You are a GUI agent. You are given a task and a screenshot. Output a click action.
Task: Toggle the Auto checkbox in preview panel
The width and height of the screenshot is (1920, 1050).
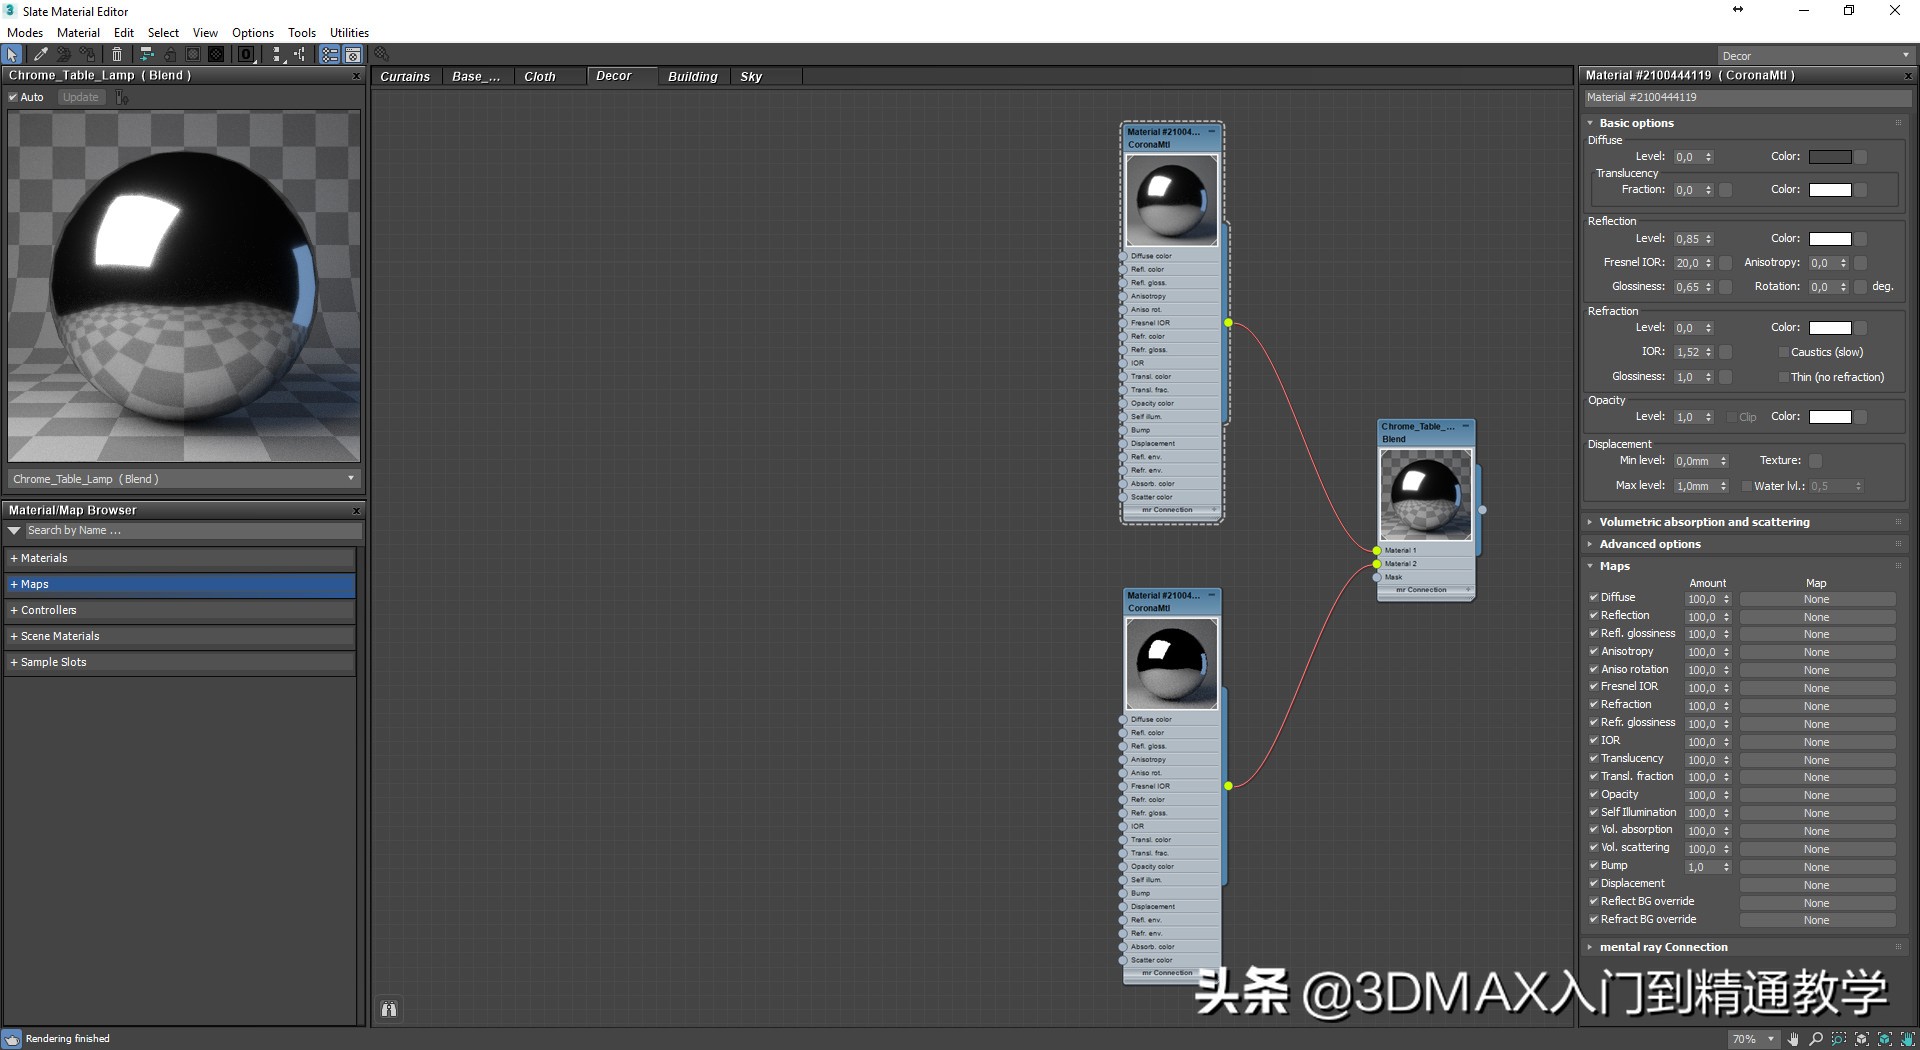12,97
